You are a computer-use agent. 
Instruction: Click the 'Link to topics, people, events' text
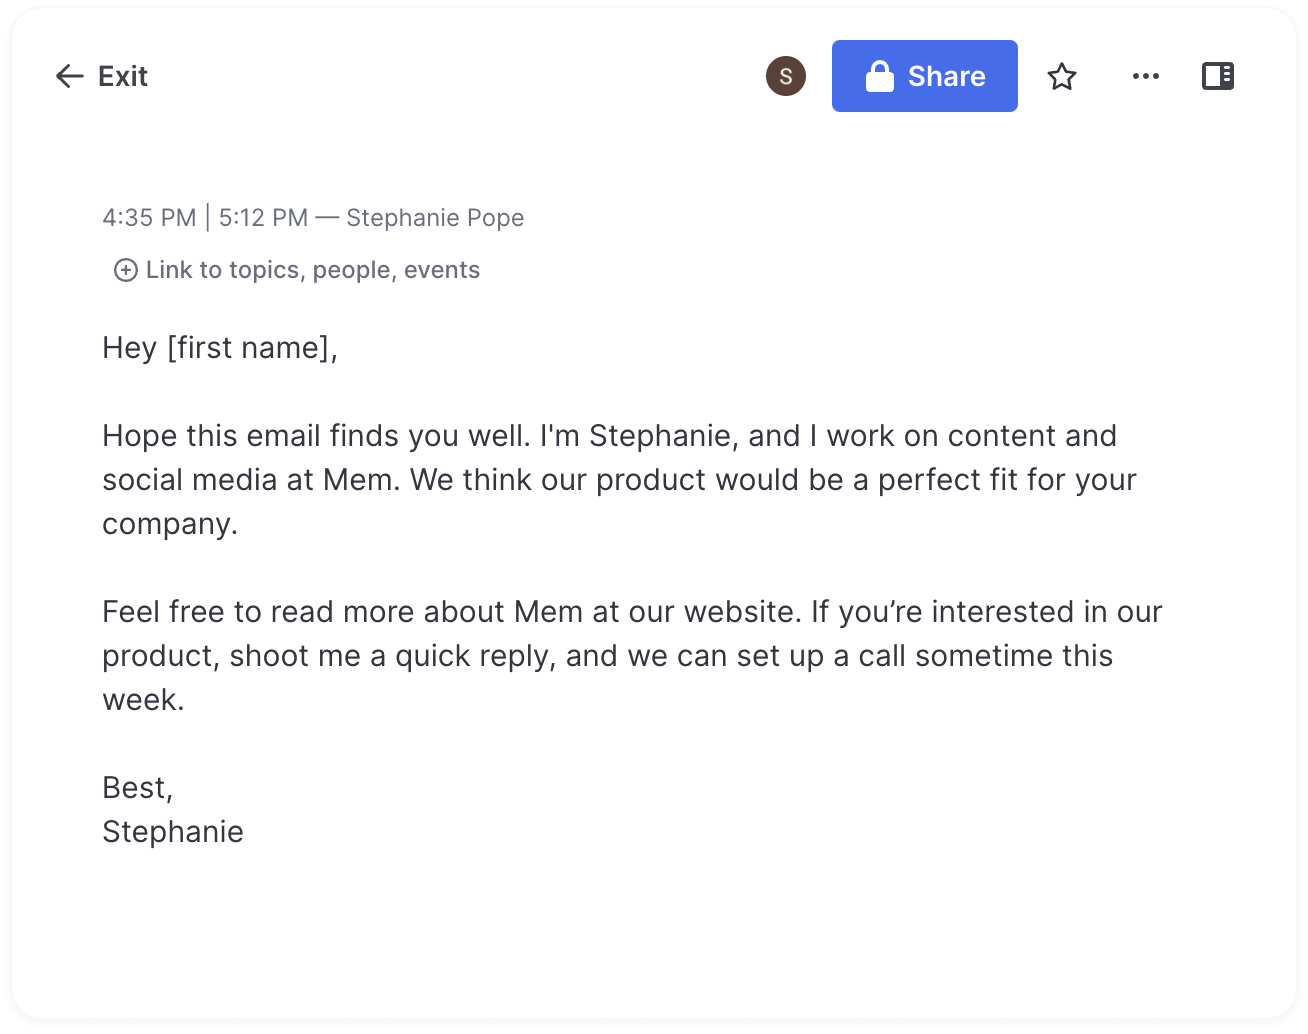point(313,270)
